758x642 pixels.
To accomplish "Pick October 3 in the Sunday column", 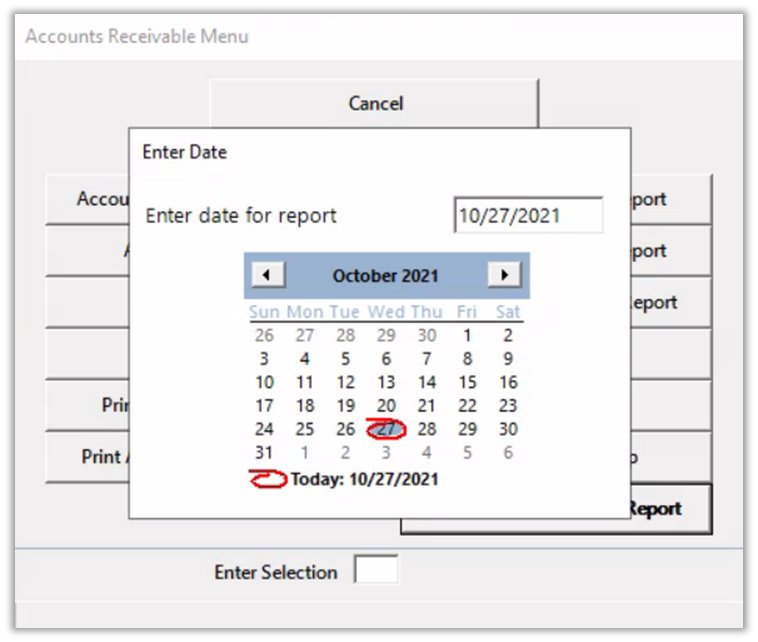I will [264, 358].
